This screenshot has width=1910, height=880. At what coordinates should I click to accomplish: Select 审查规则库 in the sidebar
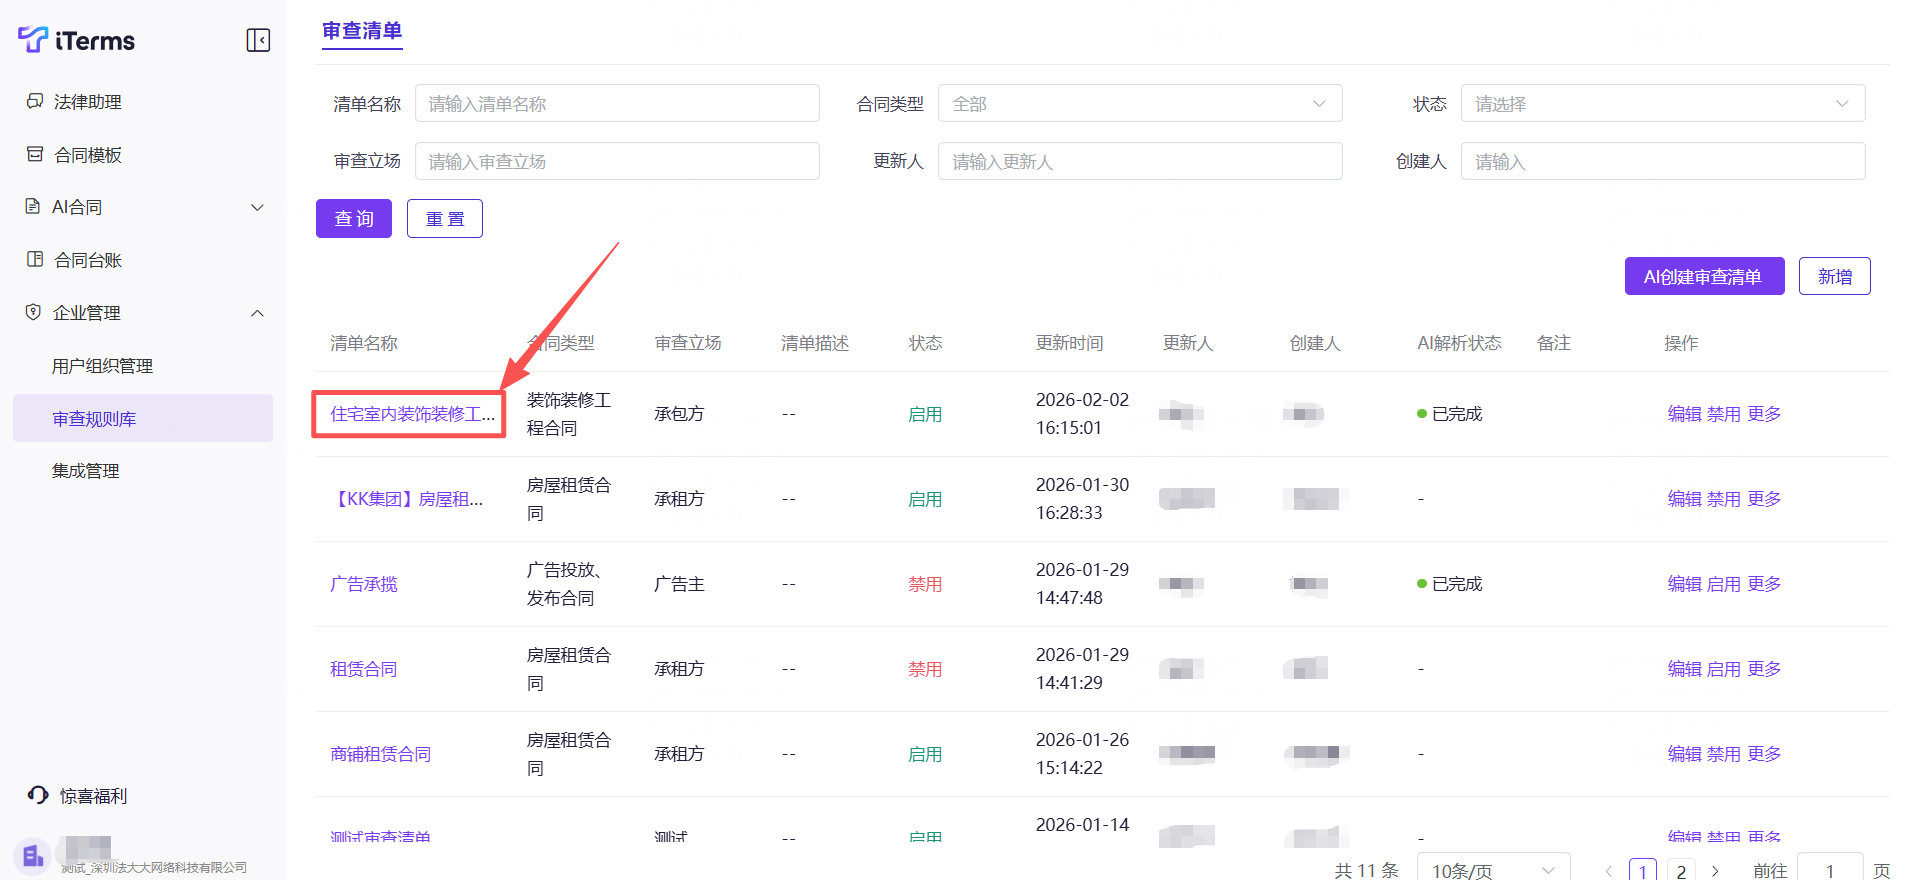[94, 419]
